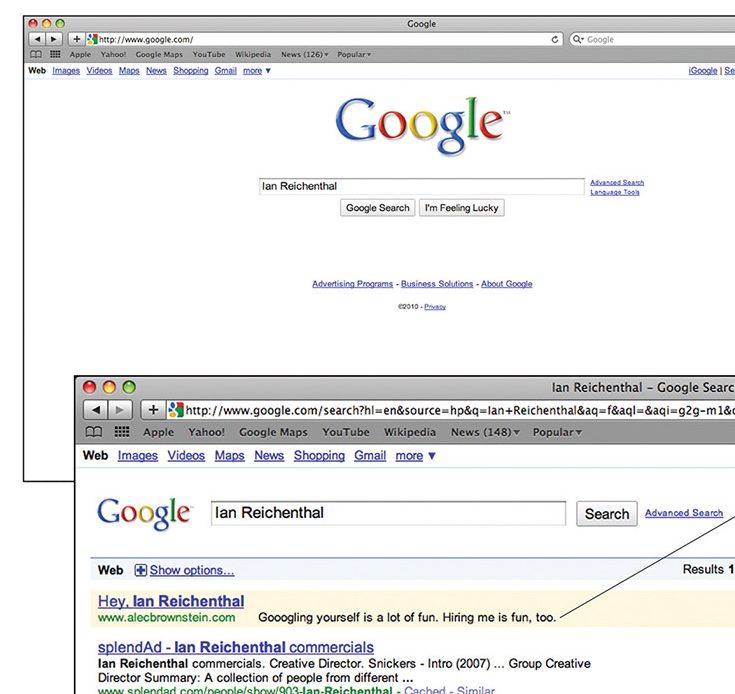Viewport: 735px width, 694px height.
Task: Click the homepage search box containing Ian Reichenthal
Action: pos(421,187)
